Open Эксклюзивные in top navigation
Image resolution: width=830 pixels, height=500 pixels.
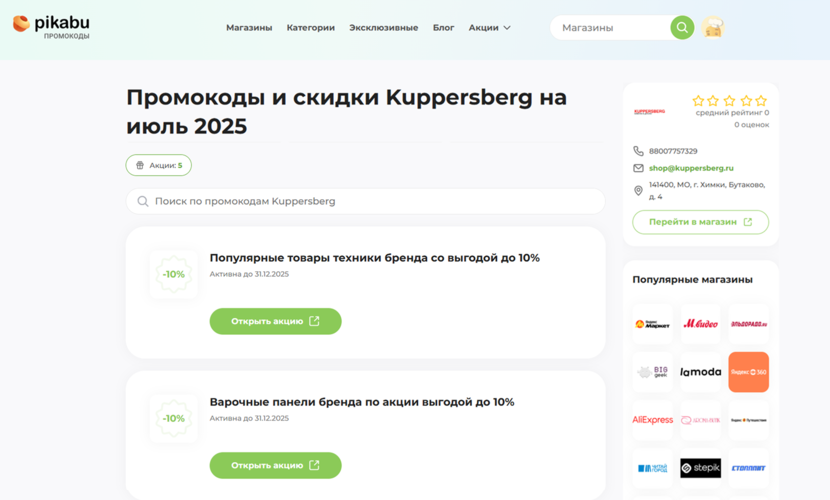384,28
